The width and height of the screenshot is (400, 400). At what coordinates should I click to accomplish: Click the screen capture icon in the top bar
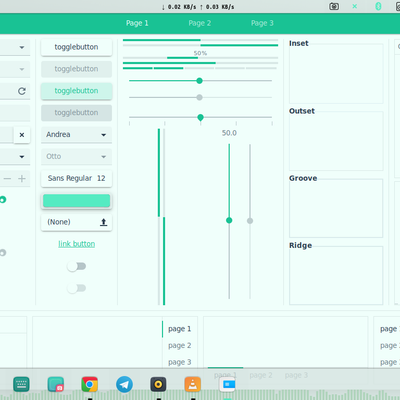tap(334, 6)
